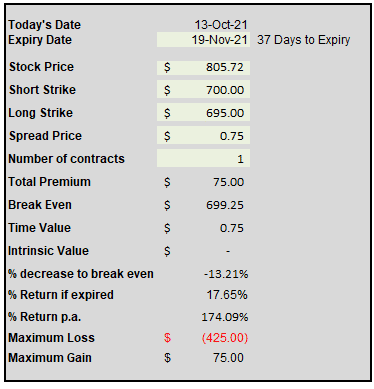The width and height of the screenshot is (374, 389).
Task: Select the Short Strike 700.00 cell
Action: [203, 90]
